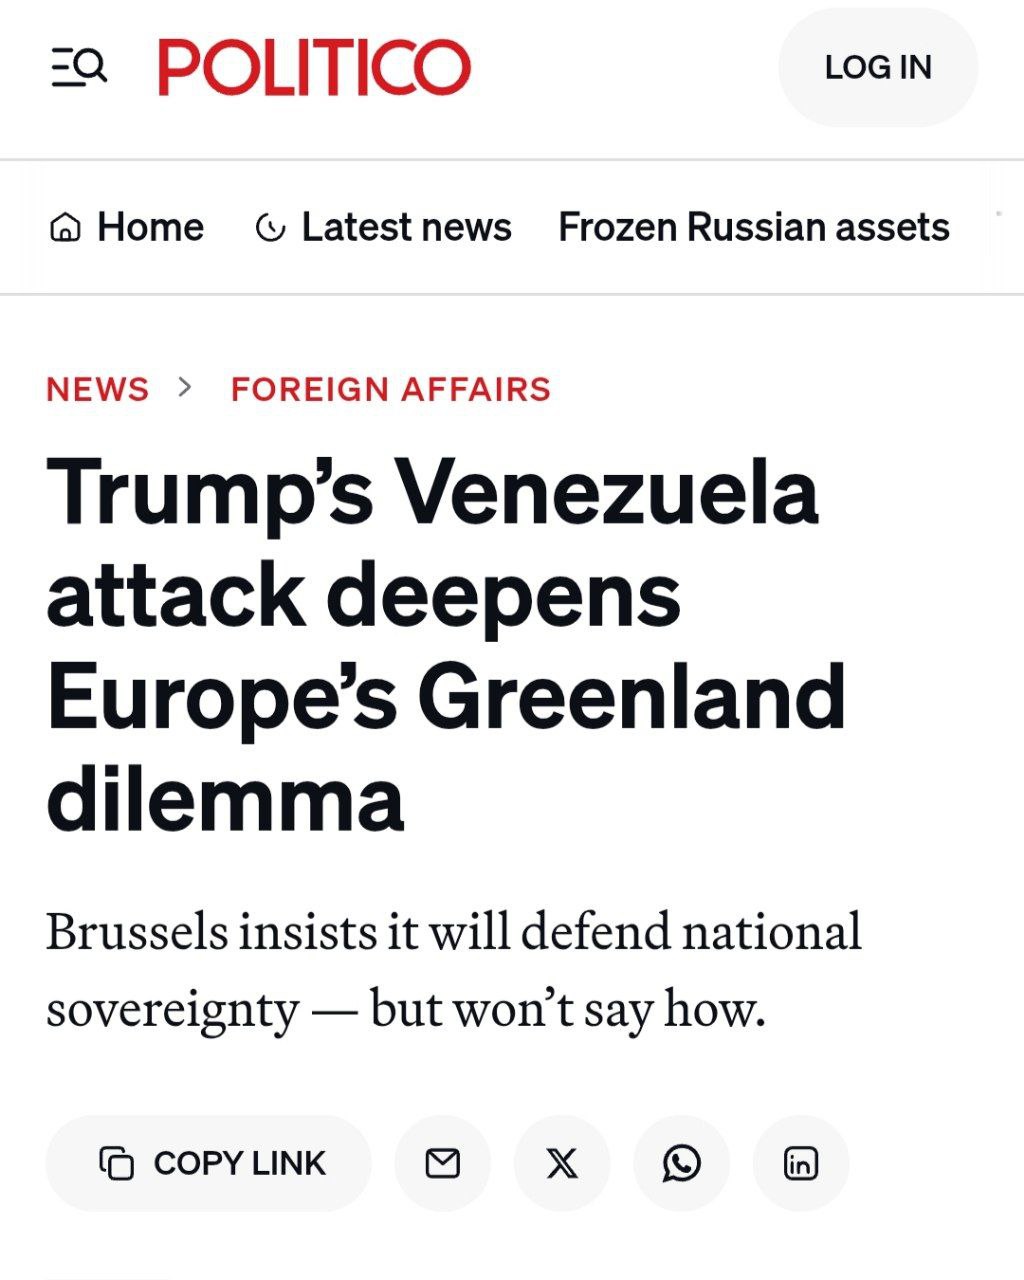
Task: Share the article on LinkedIn
Action: [801, 1163]
